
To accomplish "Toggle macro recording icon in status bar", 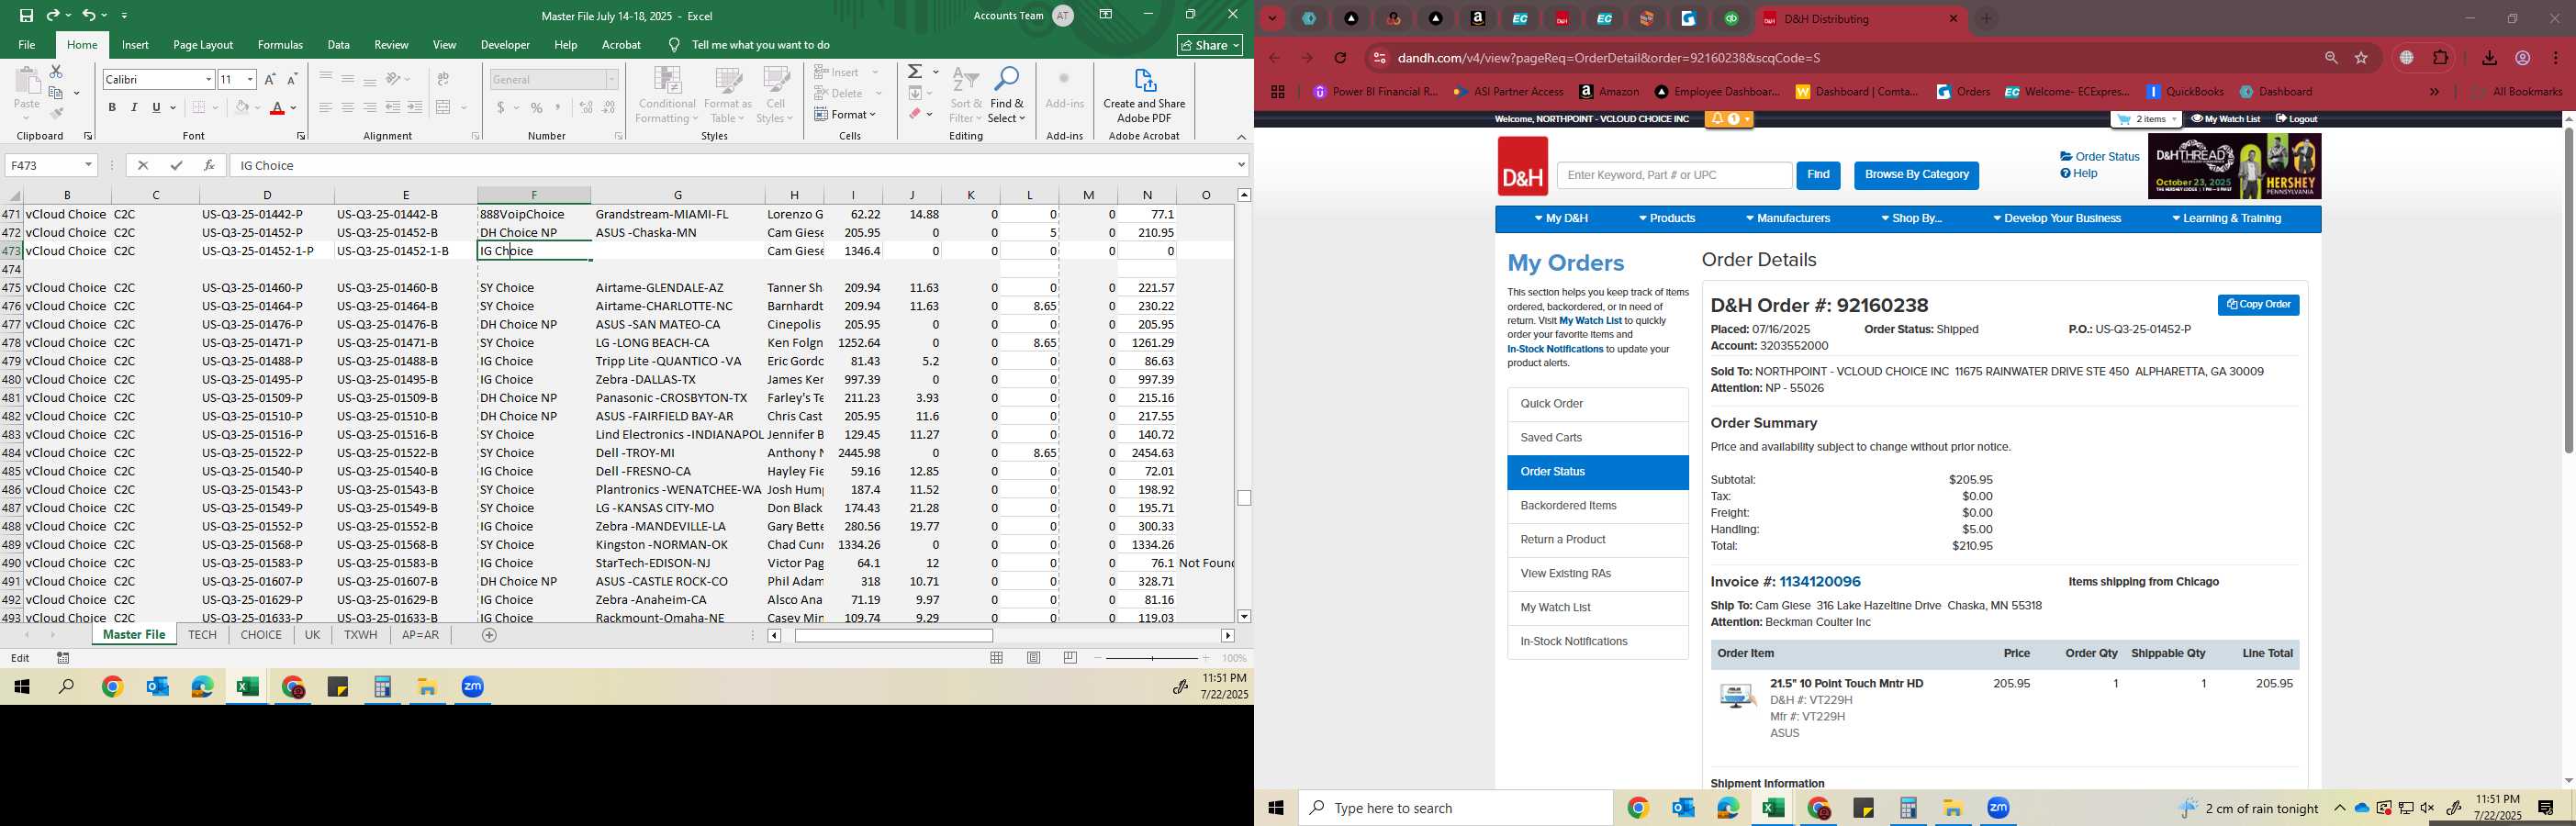I will (63, 658).
